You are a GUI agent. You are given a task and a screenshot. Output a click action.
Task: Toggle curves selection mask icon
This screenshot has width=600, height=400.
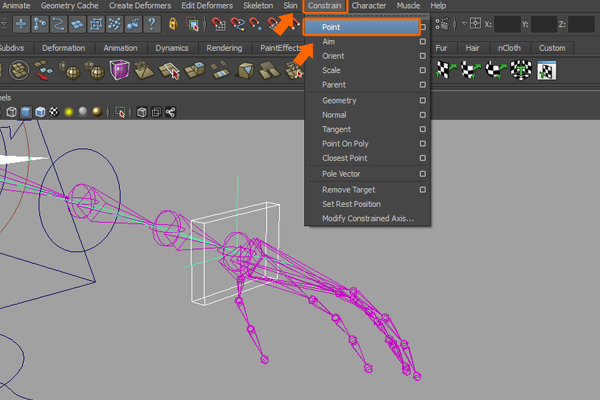pyautogui.click(x=58, y=24)
